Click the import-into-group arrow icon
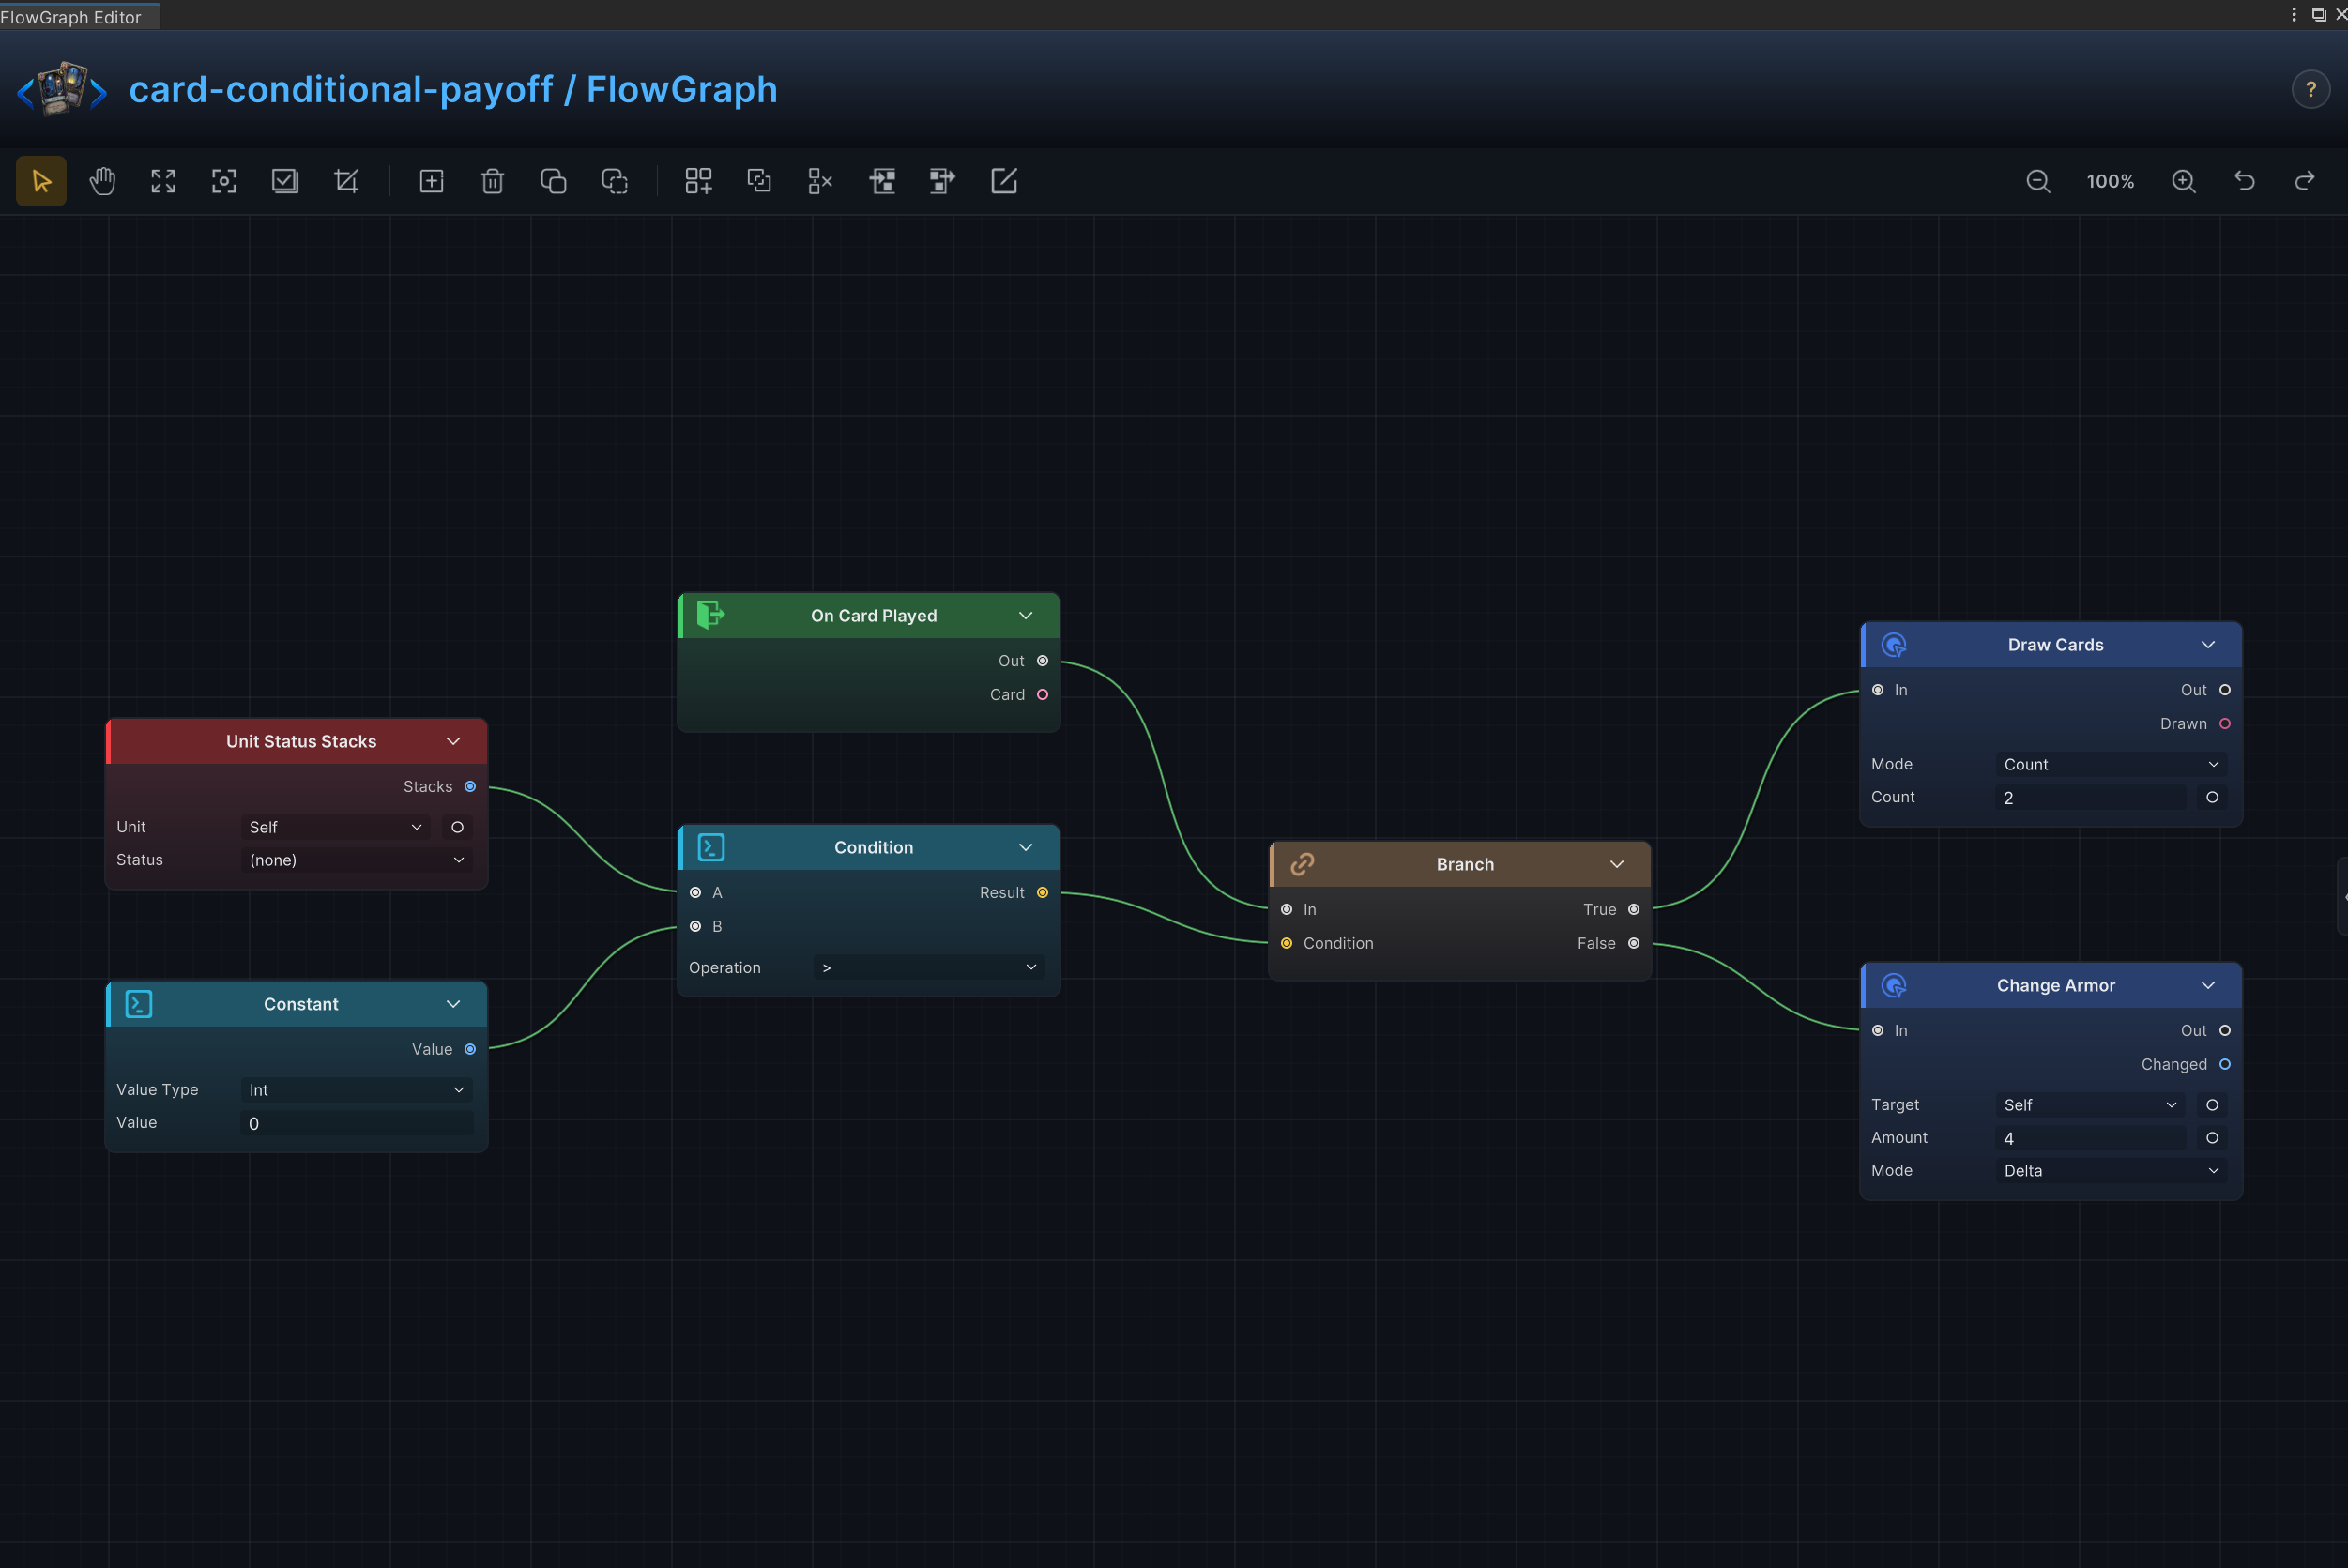The image size is (2348, 1568). (882, 181)
